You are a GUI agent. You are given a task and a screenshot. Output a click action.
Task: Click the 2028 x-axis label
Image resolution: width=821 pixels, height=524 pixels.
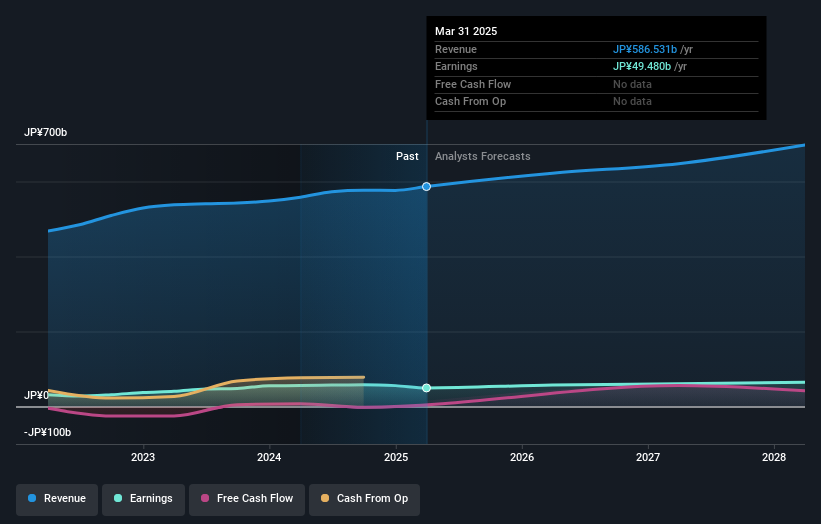[x=774, y=457]
